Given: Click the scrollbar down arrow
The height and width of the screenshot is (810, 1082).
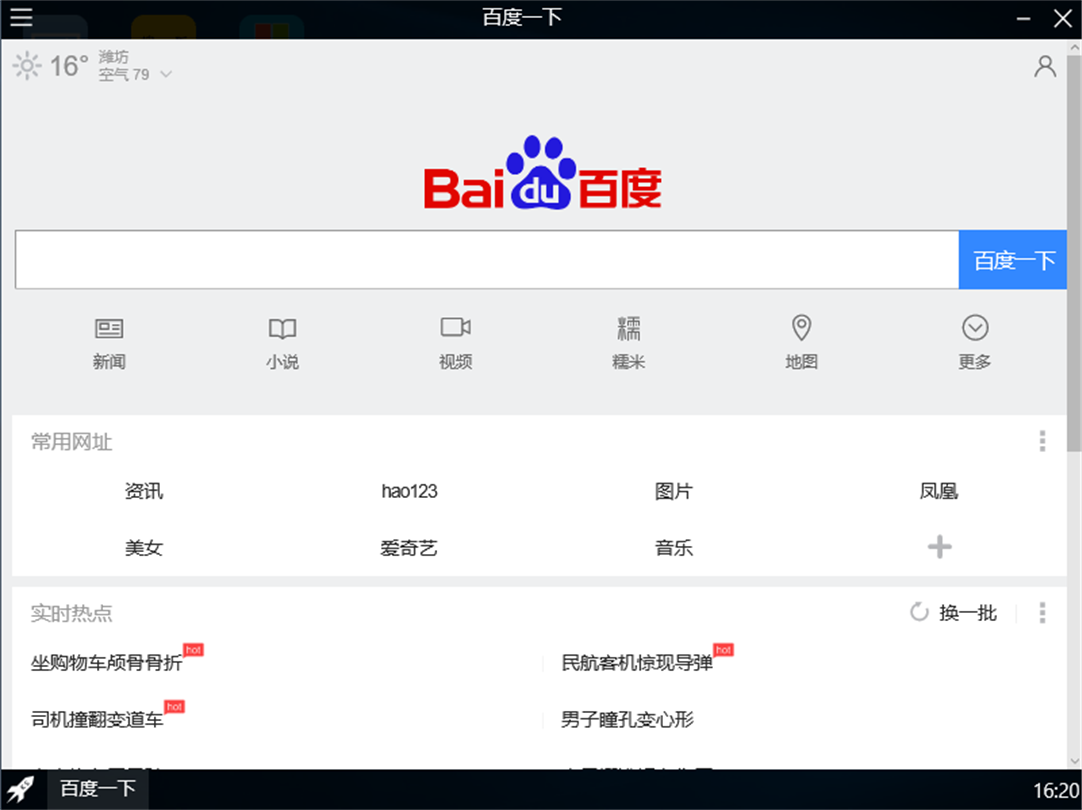Looking at the screenshot, I should click(x=1074, y=762).
